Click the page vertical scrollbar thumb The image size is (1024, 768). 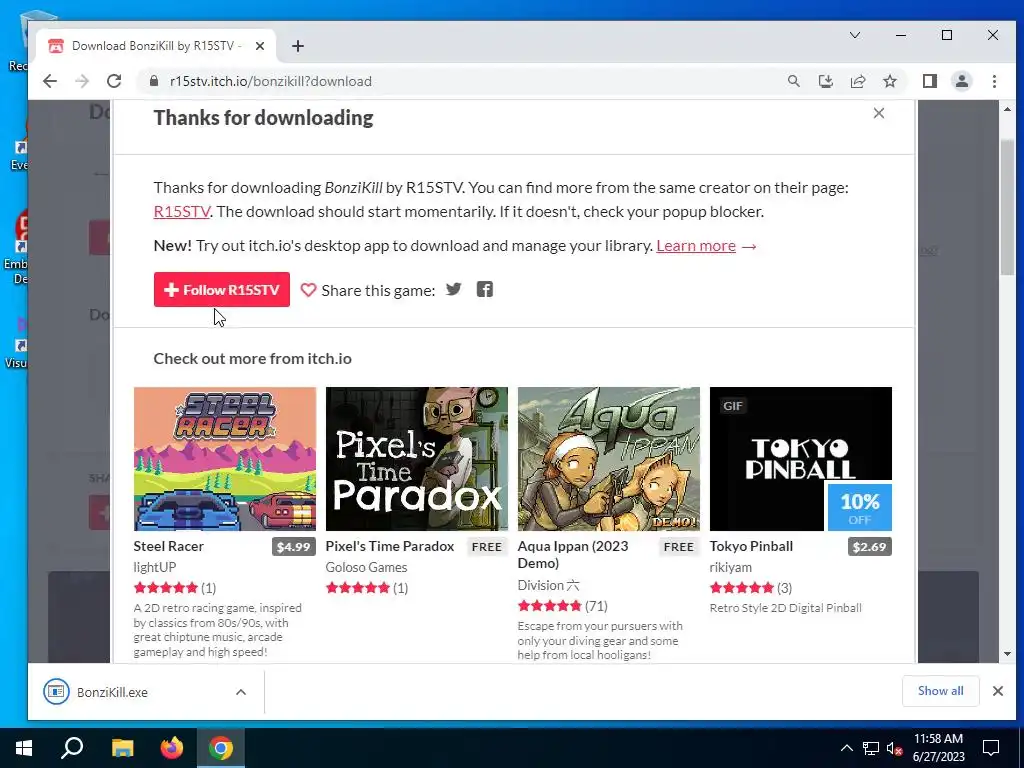coord(1007,208)
